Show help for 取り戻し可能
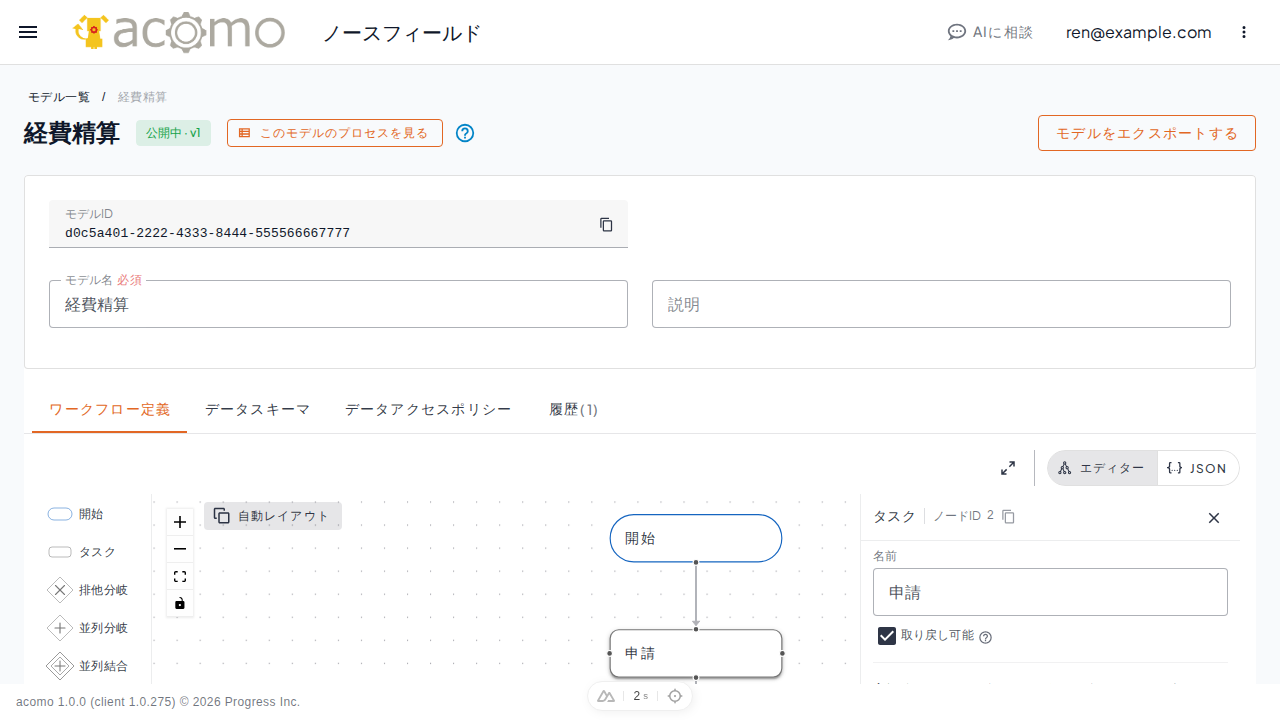 (x=986, y=637)
